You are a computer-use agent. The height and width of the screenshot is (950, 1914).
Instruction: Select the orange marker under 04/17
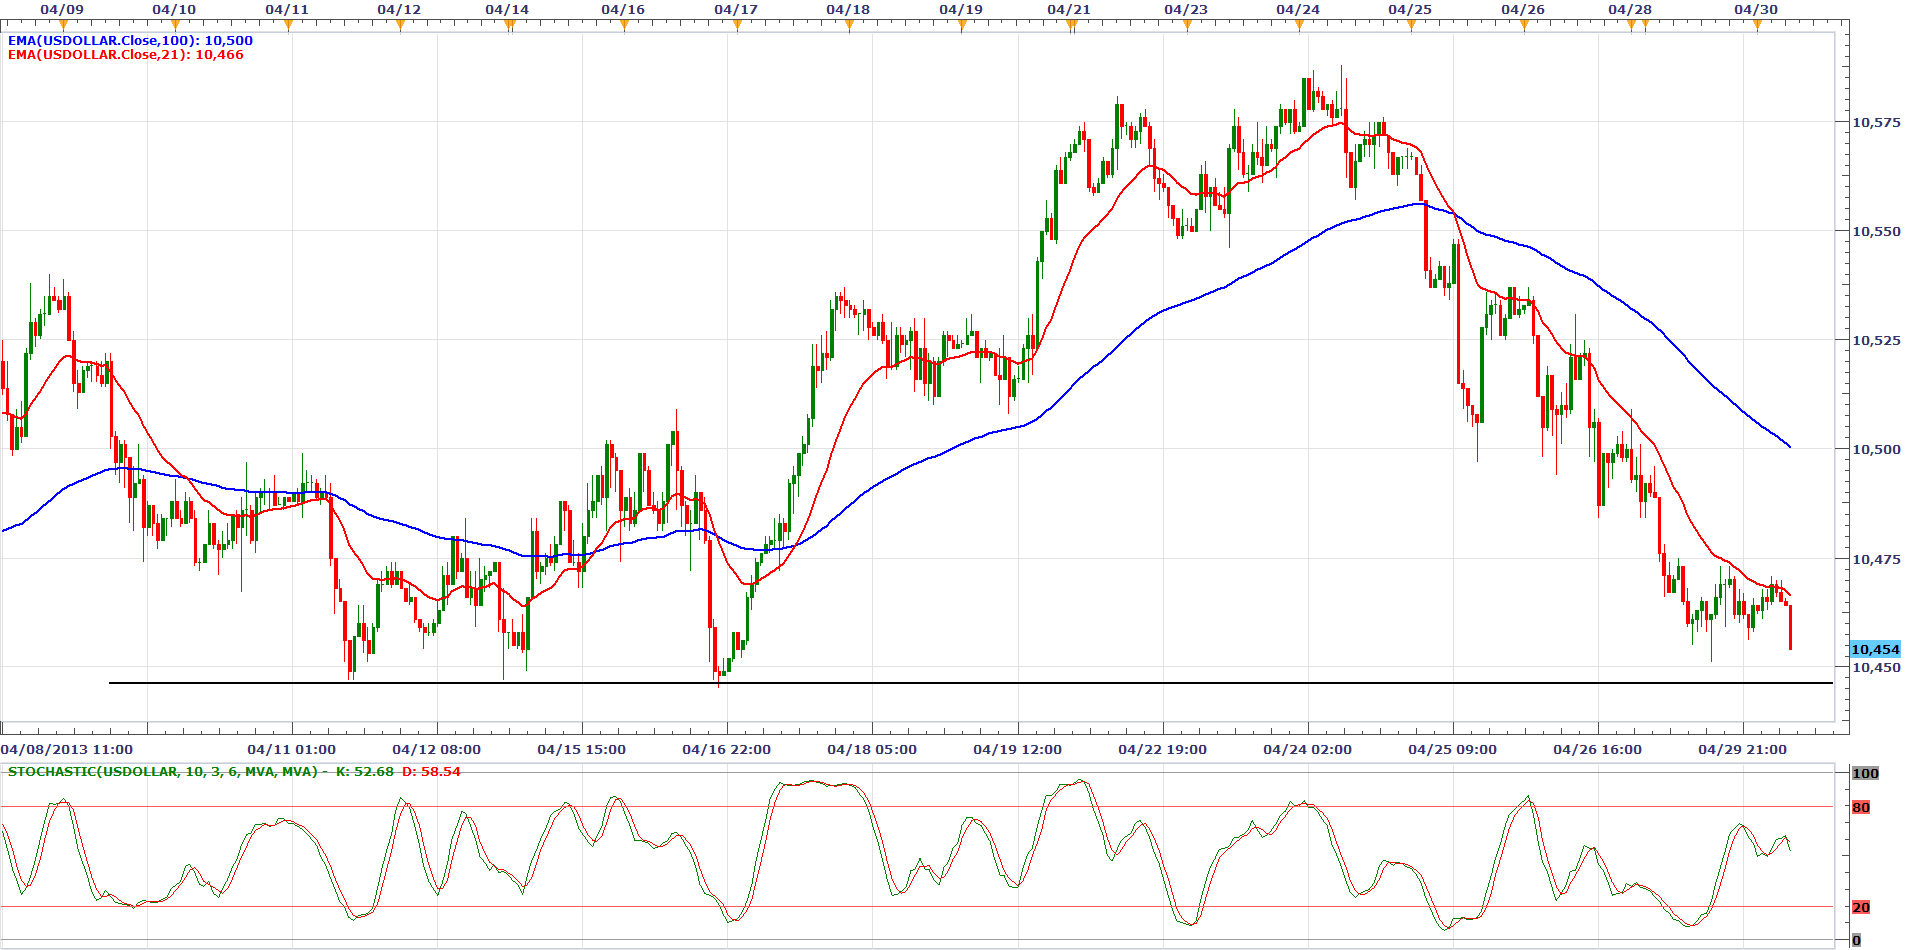pyautogui.click(x=737, y=26)
